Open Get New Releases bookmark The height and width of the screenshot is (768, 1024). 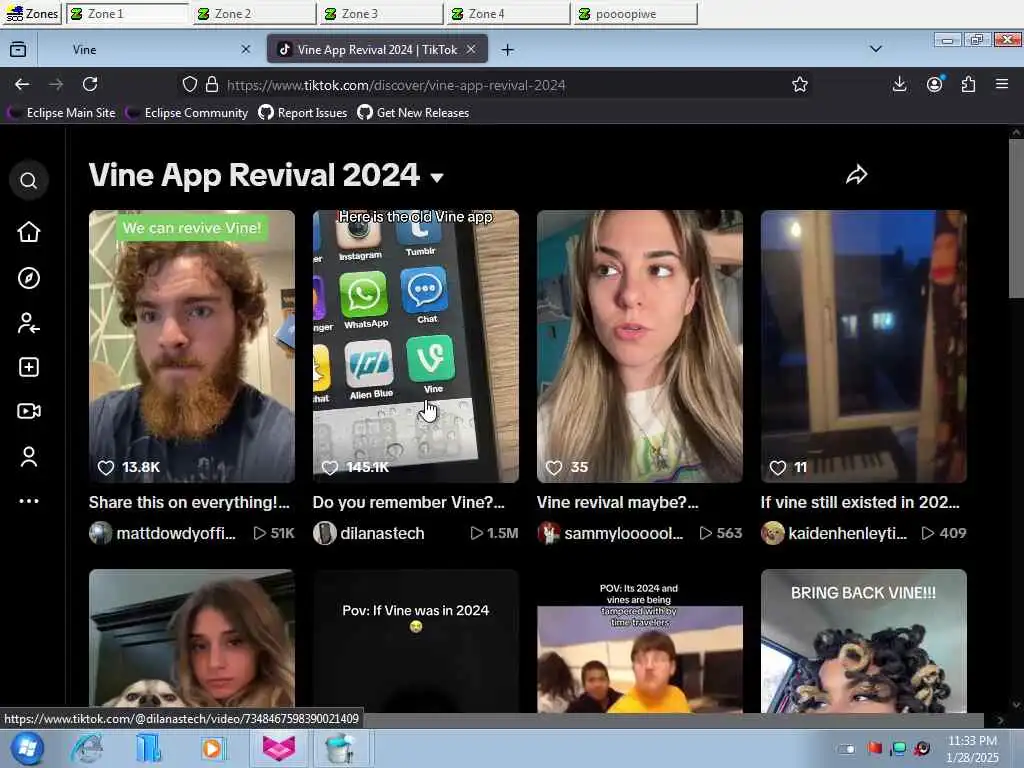point(413,113)
